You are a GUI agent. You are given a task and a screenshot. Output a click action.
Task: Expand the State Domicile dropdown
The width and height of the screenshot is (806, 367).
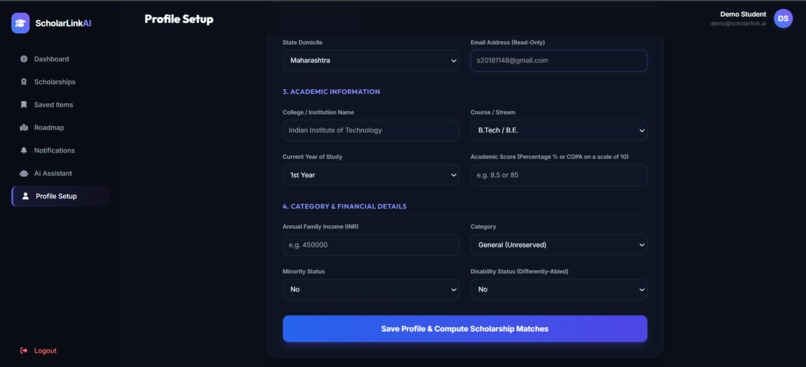pyautogui.click(x=371, y=61)
